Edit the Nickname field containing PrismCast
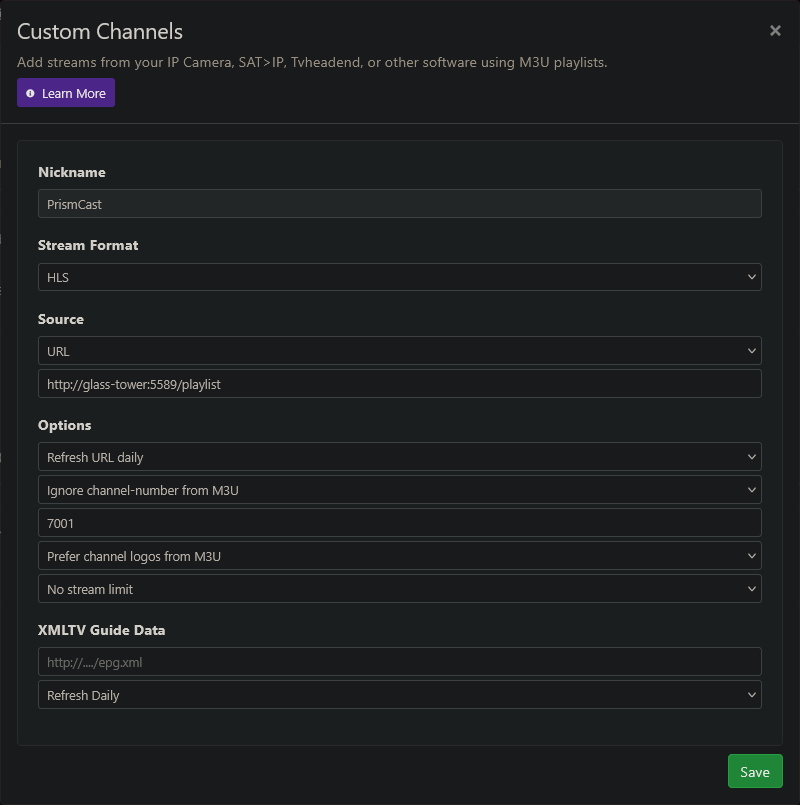The width and height of the screenshot is (800, 805). (x=399, y=204)
